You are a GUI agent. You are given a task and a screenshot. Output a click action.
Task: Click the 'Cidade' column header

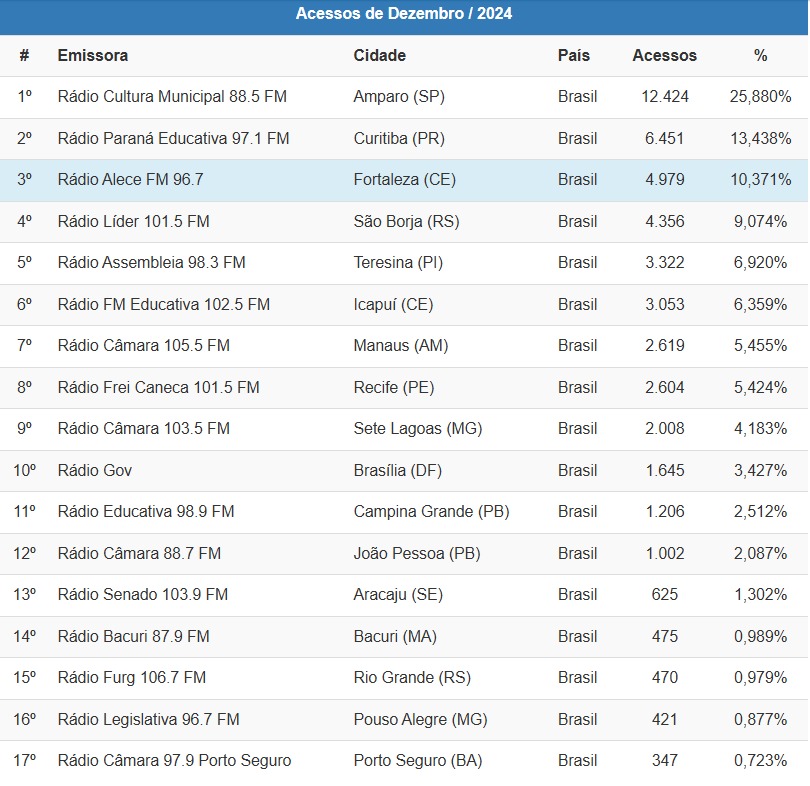pyautogui.click(x=380, y=56)
